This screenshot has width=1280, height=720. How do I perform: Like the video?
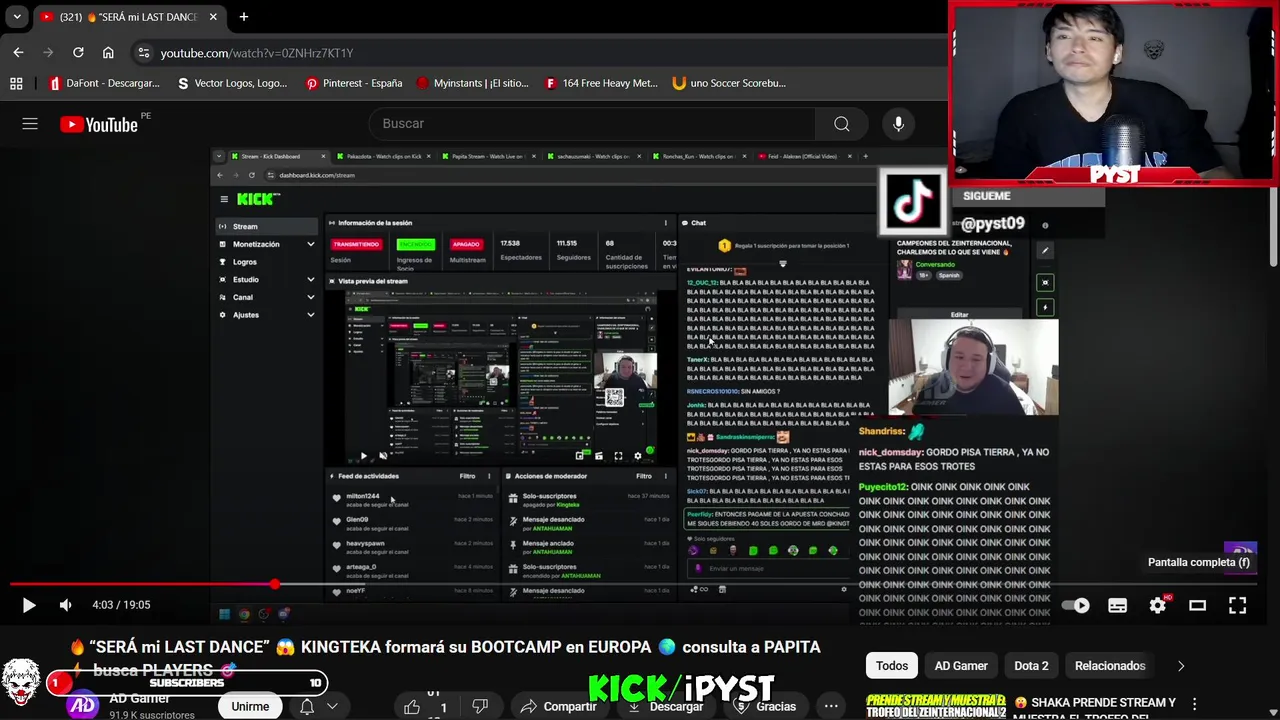point(412,707)
